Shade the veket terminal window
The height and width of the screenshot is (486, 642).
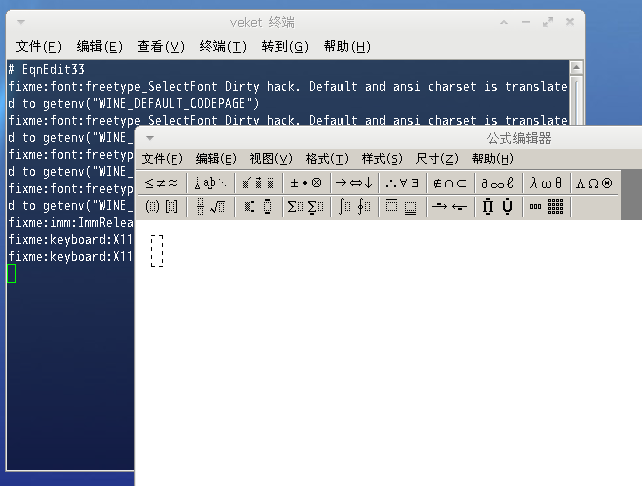pyautogui.click(x=504, y=22)
